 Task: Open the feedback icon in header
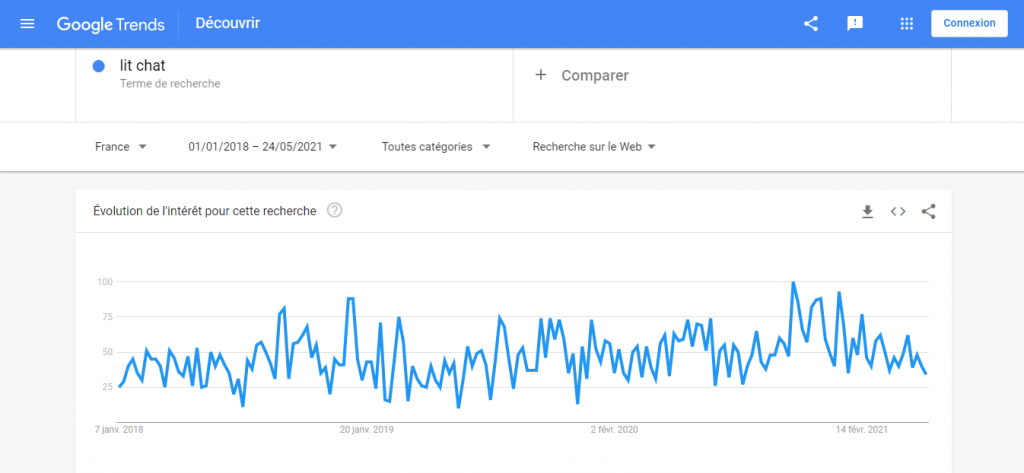855,23
